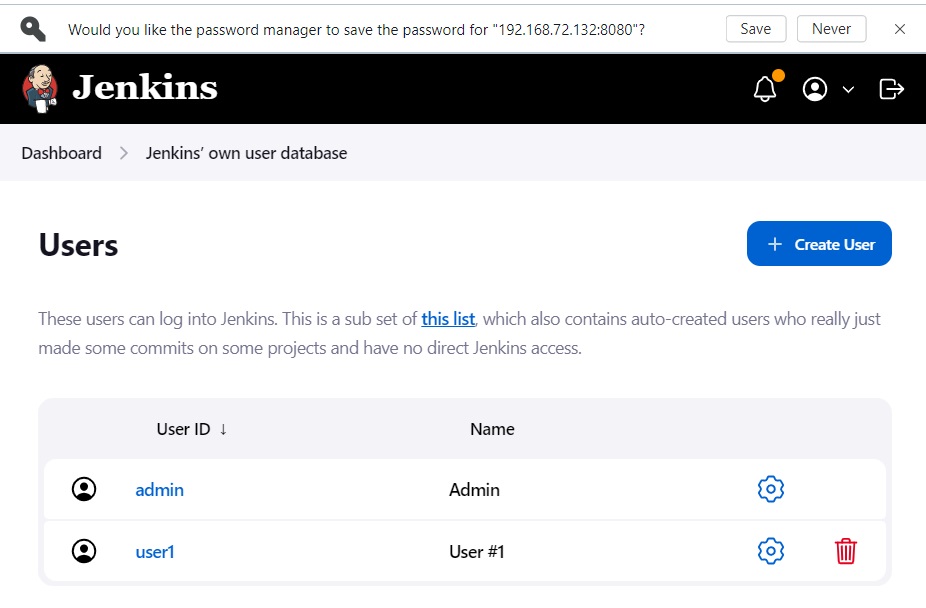Configure user1 via gear icon
The height and width of the screenshot is (608, 926).
point(771,551)
